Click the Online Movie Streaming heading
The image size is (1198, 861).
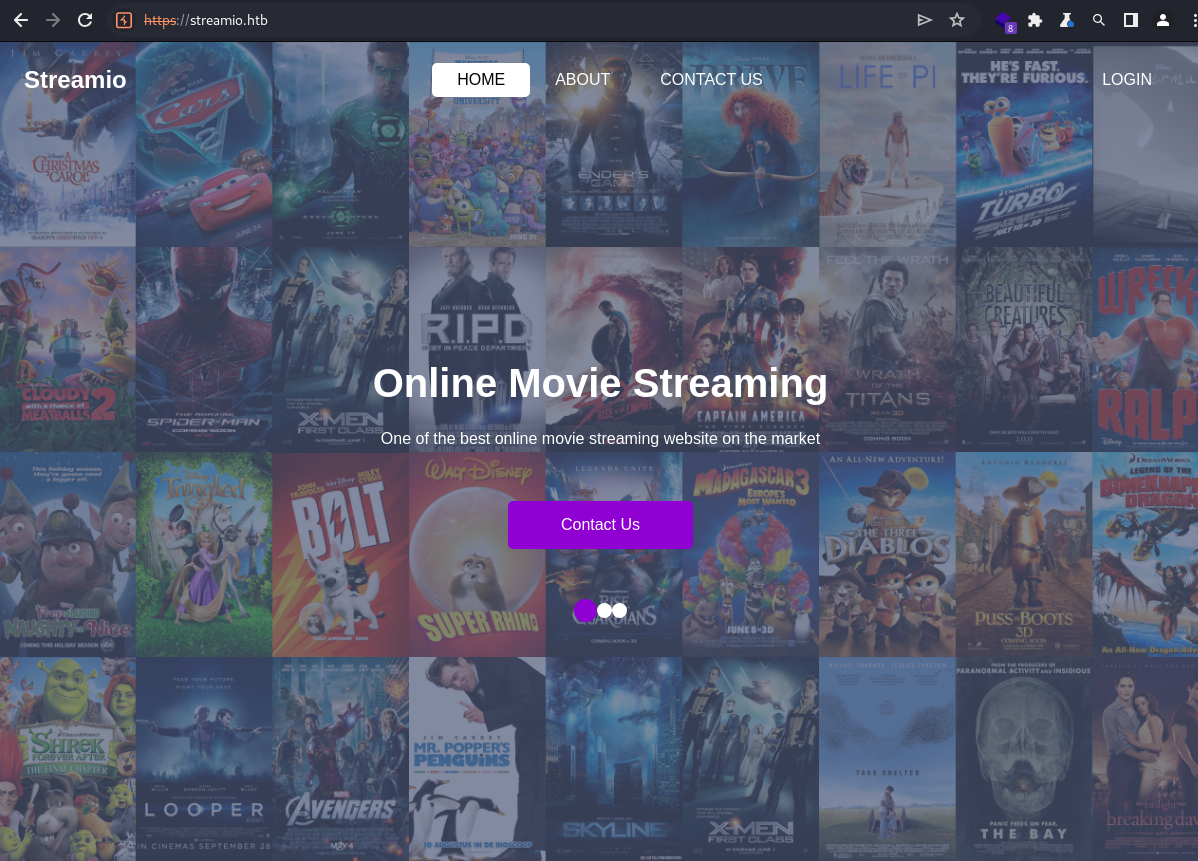point(600,383)
